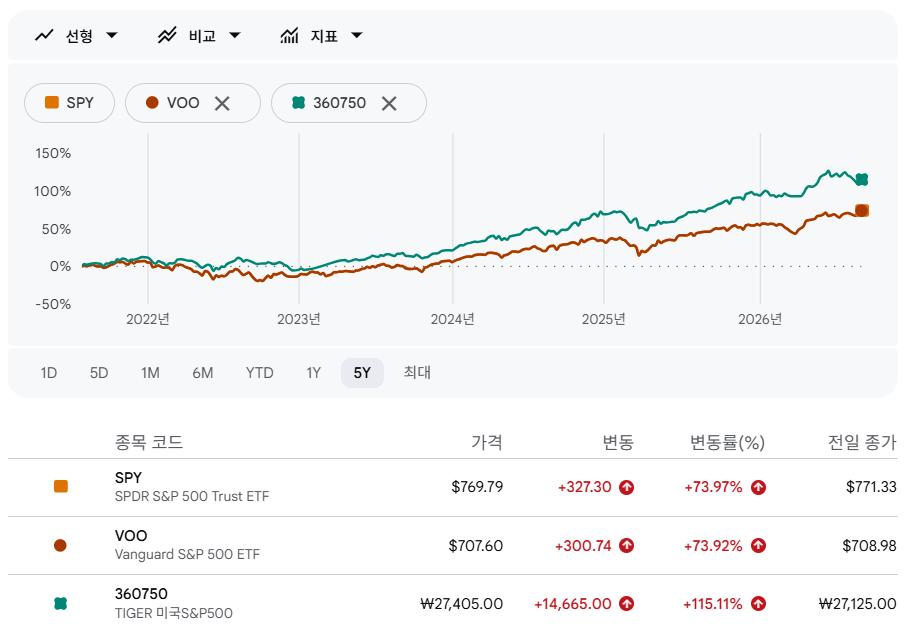Image resolution: width=917 pixels, height=627 pixels.
Task: Click the red up-arrow icon beside +327.30
Action: coord(626,487)
